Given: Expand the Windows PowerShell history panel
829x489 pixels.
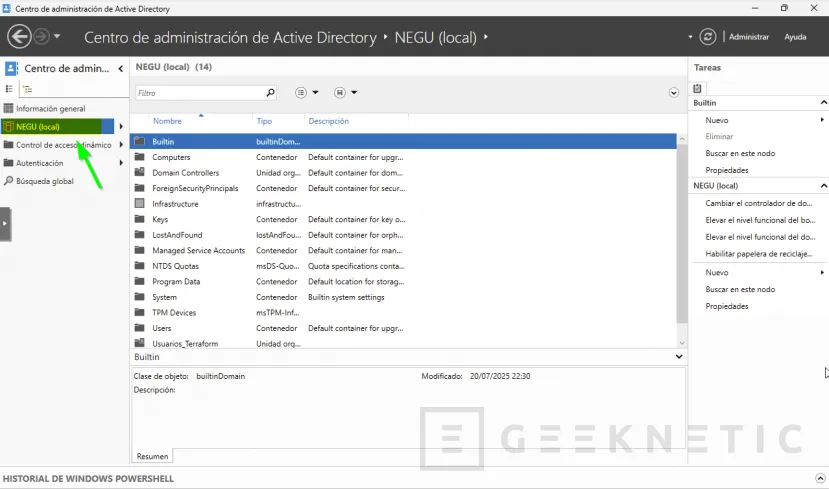Looking at the screenshot, I should click(820, 478).
